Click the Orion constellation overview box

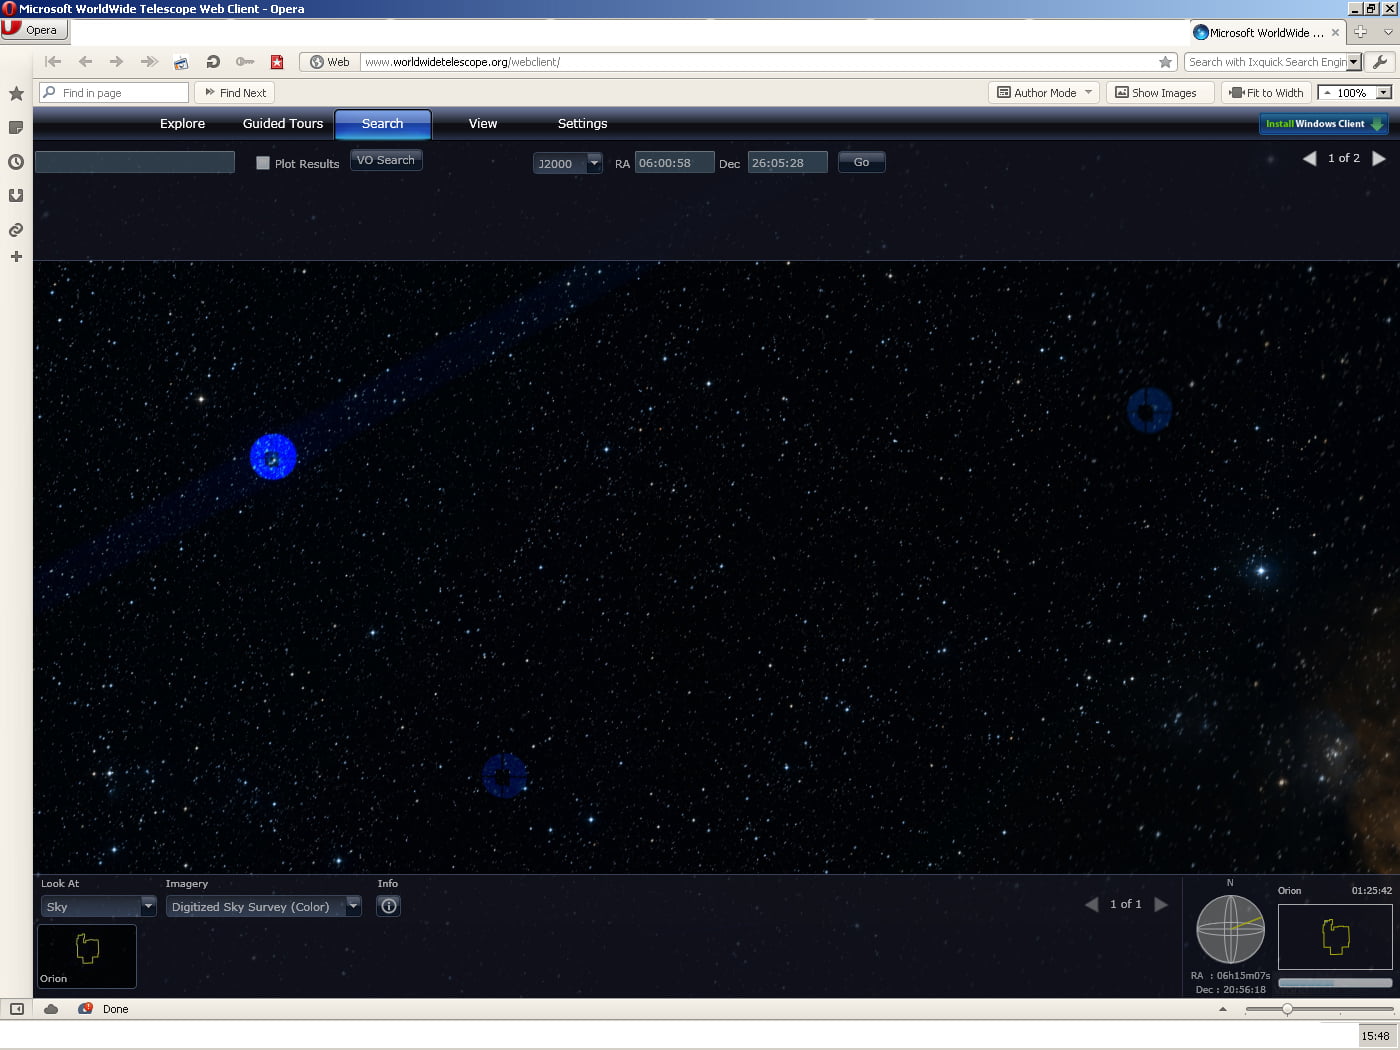tap(1335, 937)
